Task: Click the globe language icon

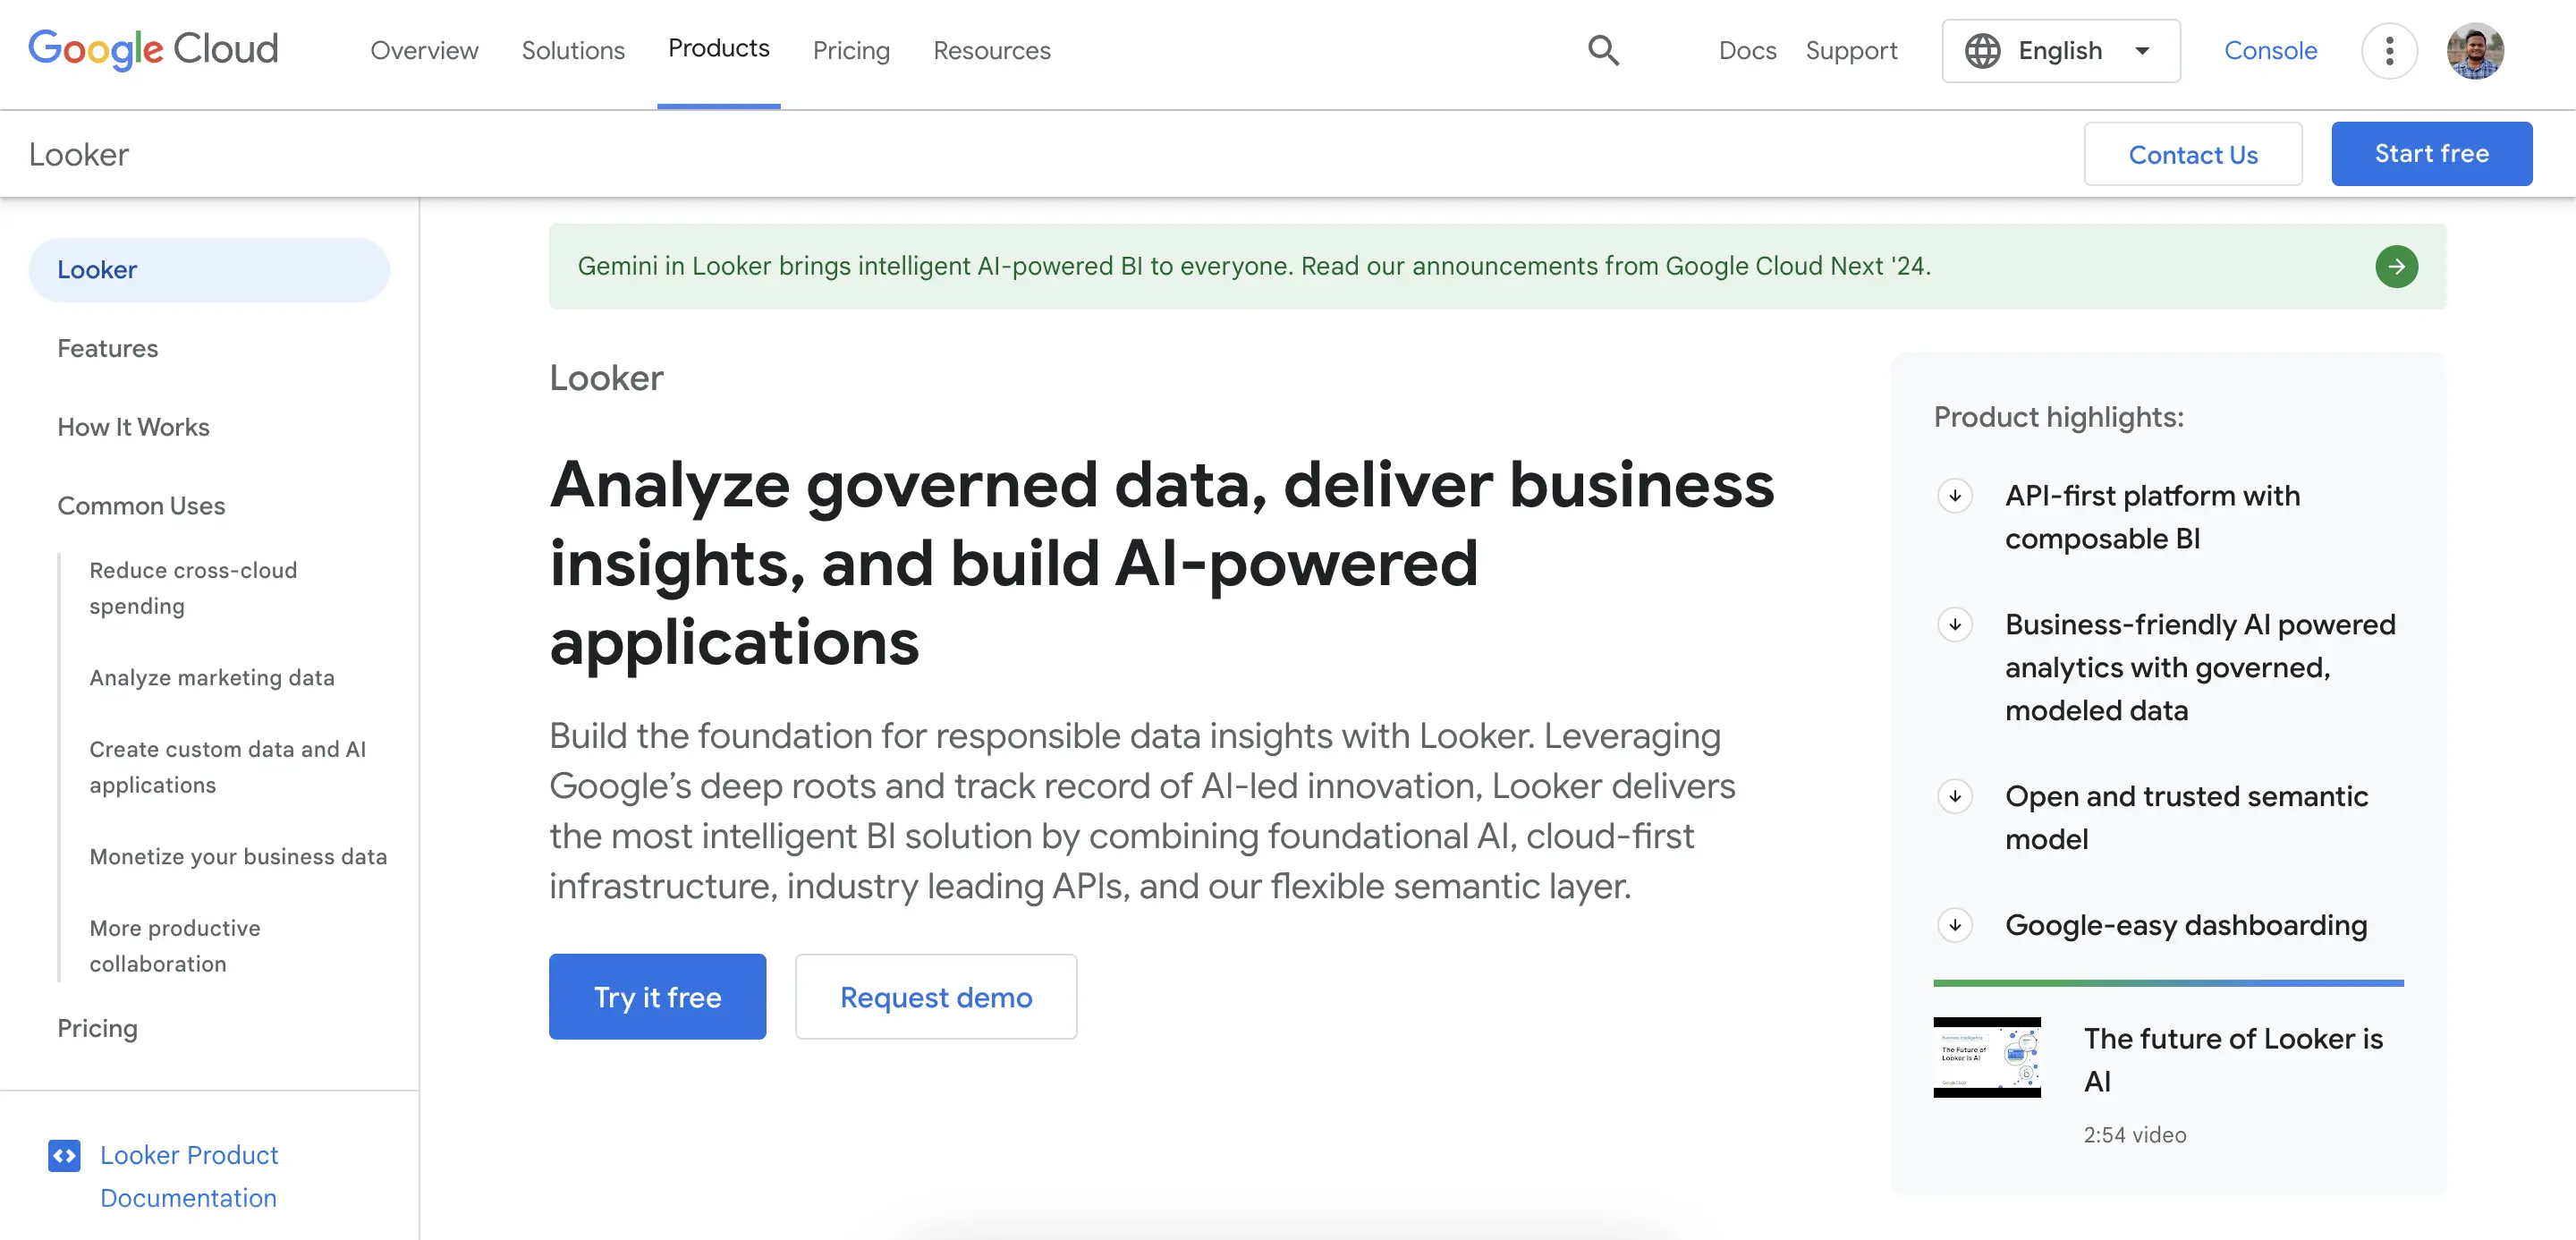Action: coord(1982,50)
